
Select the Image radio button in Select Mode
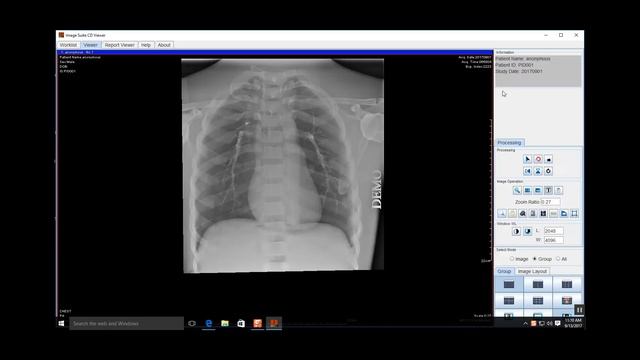pos(512,259)
